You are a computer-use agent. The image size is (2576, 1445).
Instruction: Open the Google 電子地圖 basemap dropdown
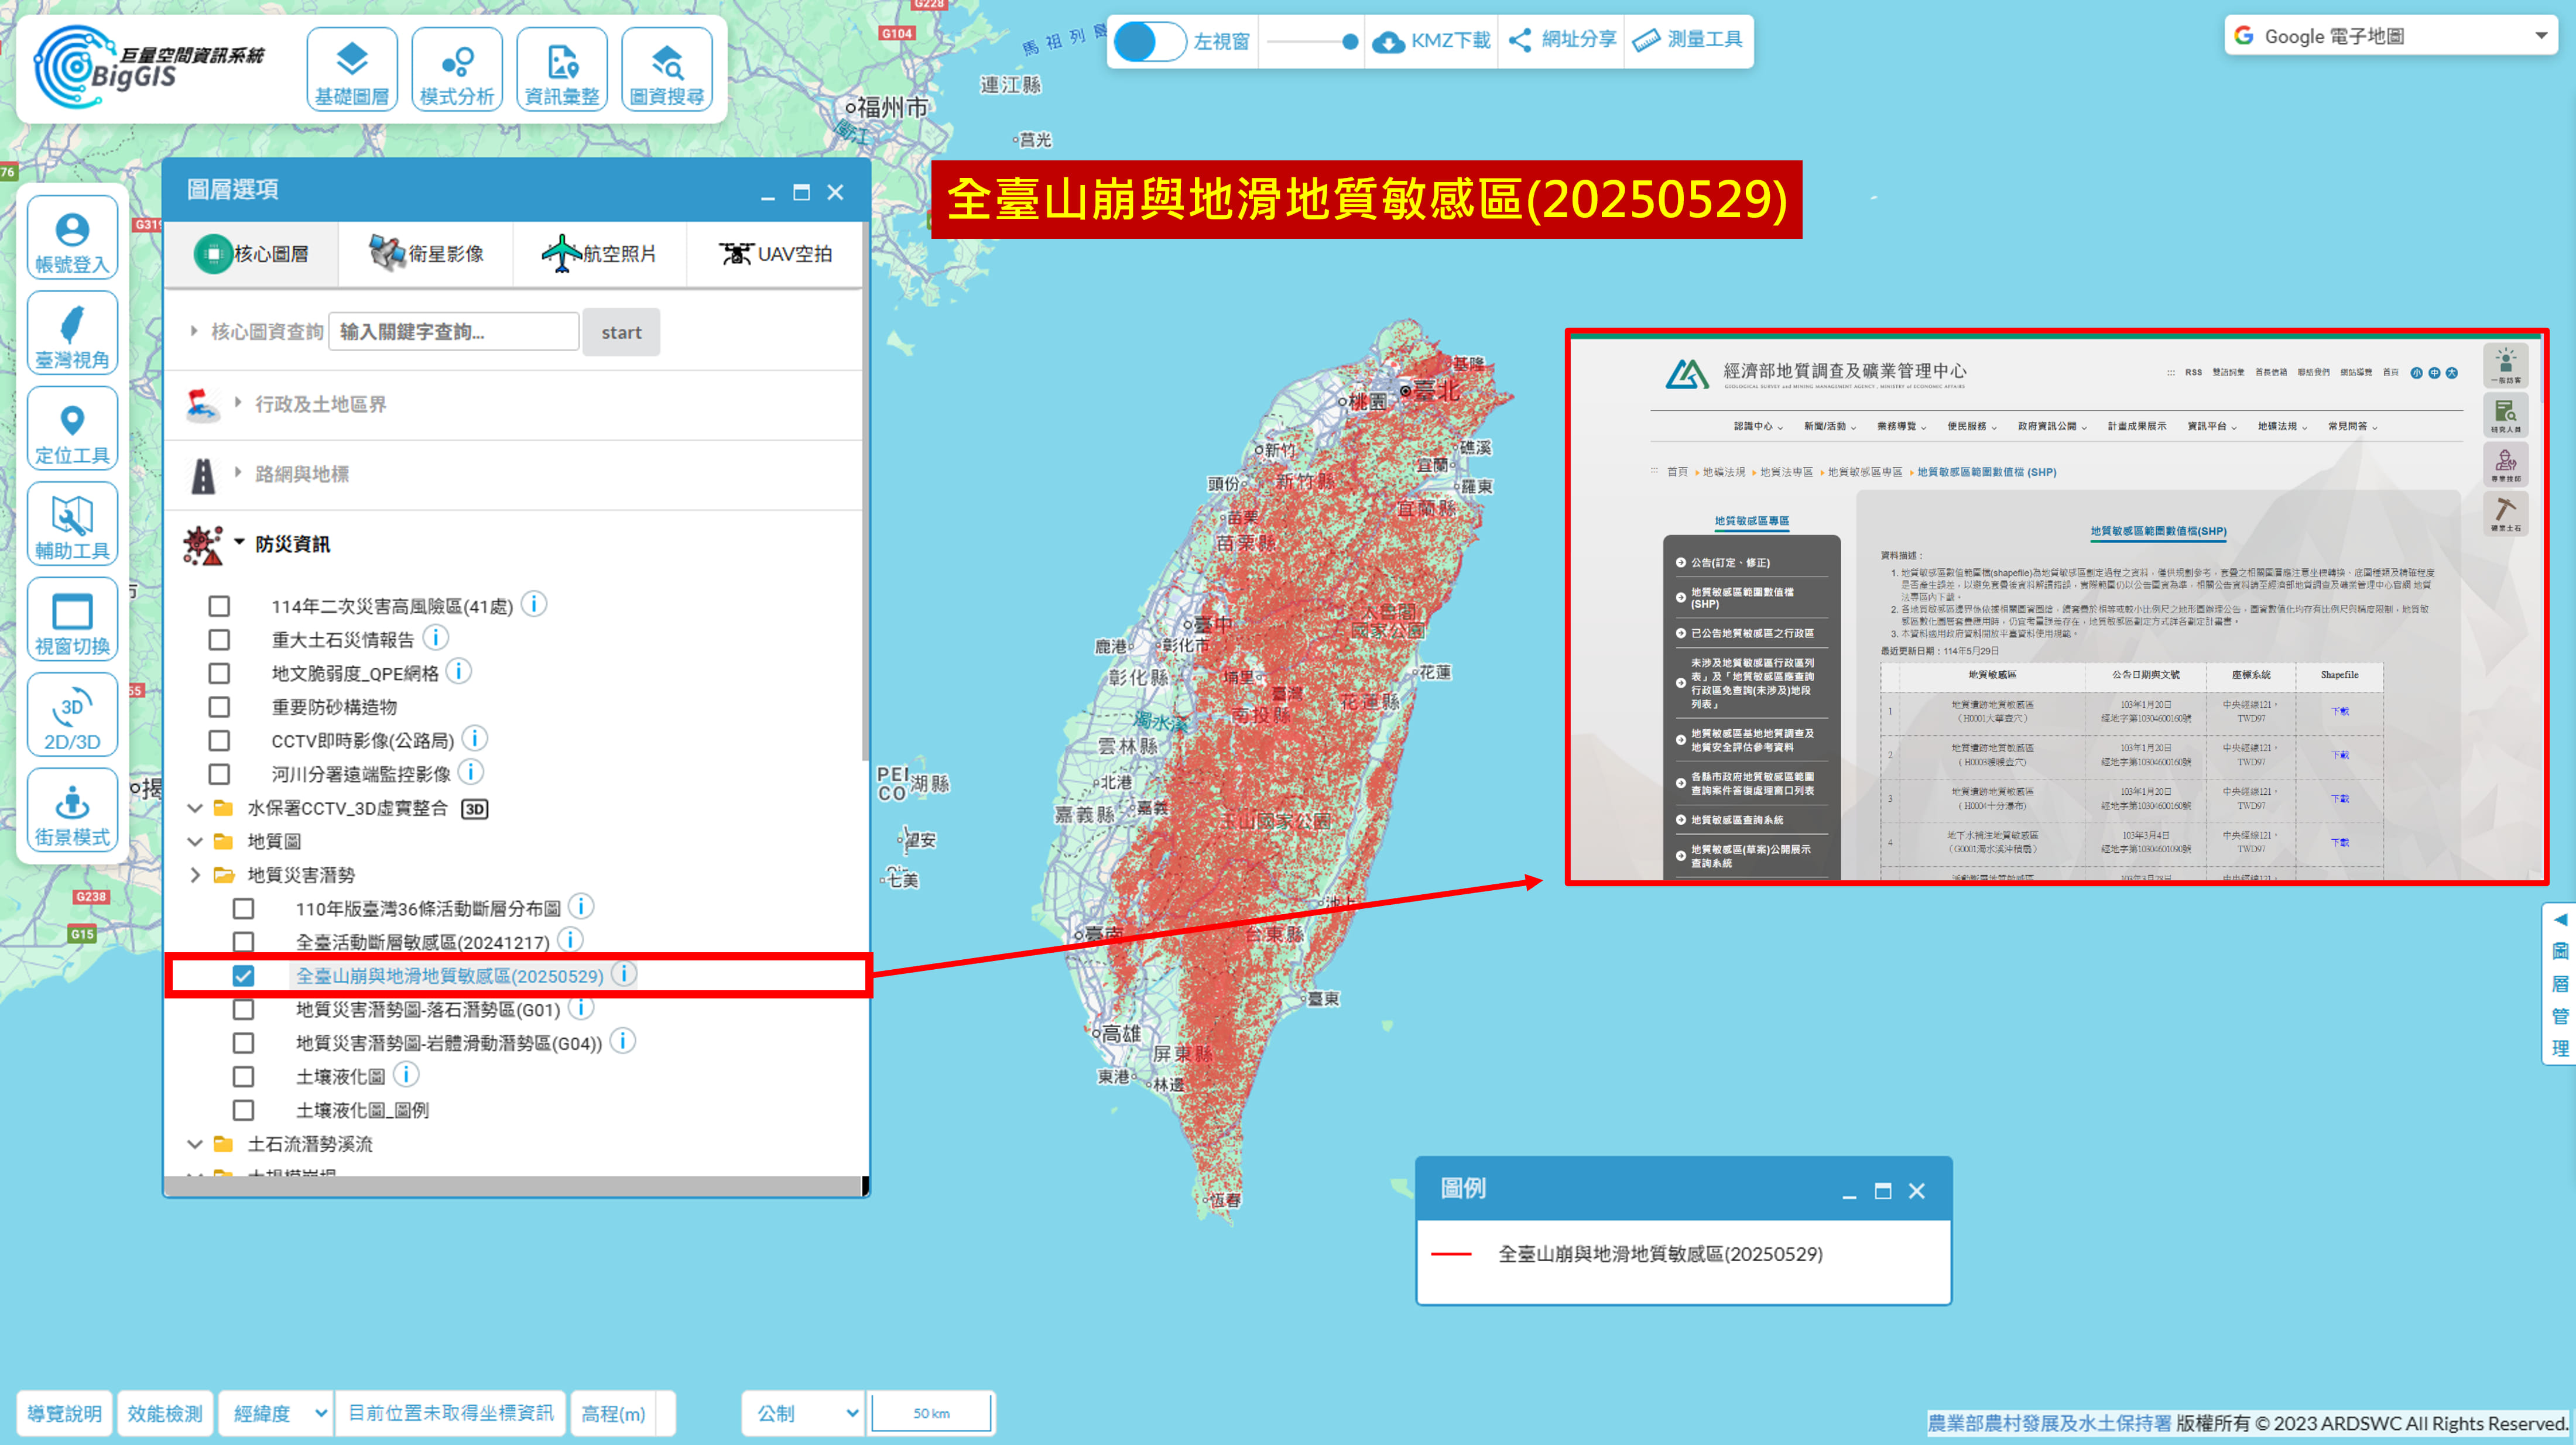pos(2389,37)
